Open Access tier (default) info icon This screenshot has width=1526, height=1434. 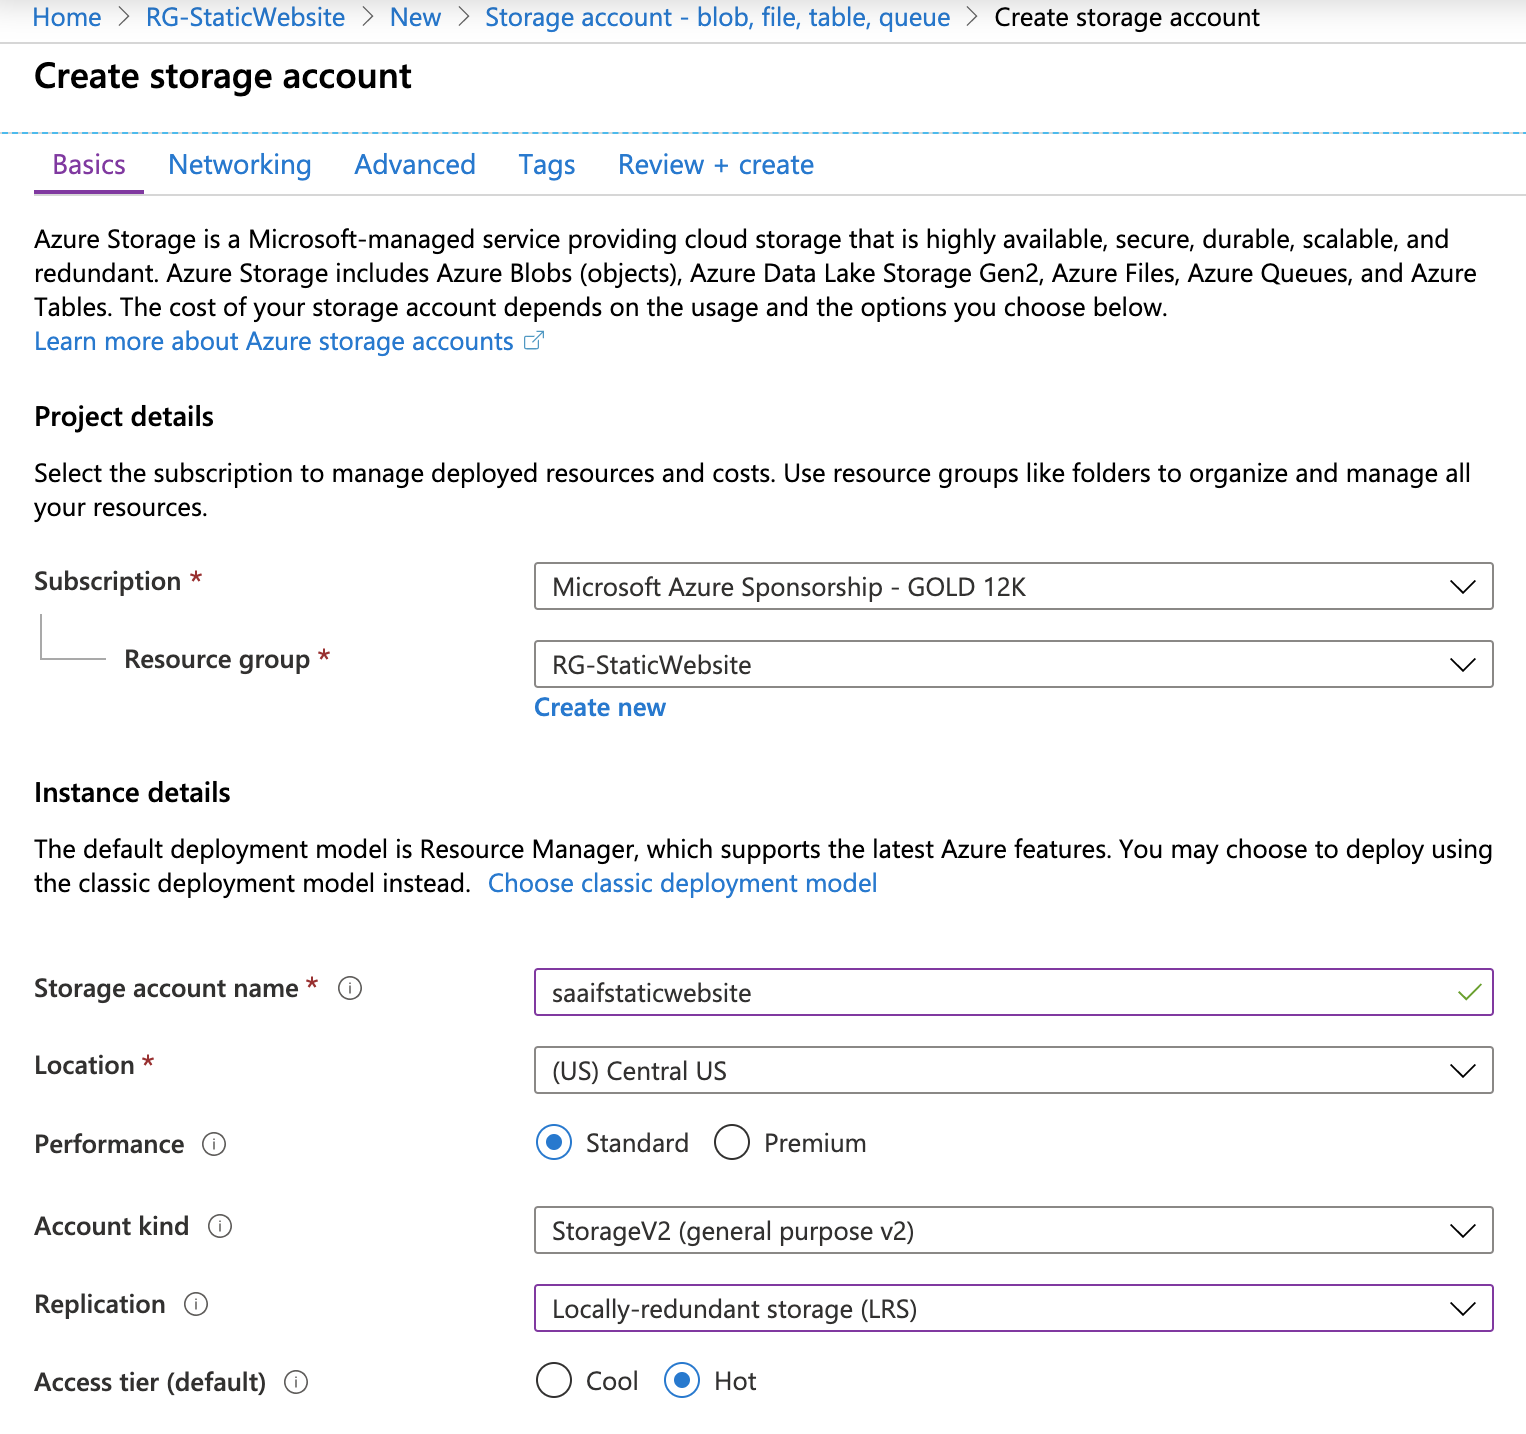pyautogui.click(x=296, y=1382)
